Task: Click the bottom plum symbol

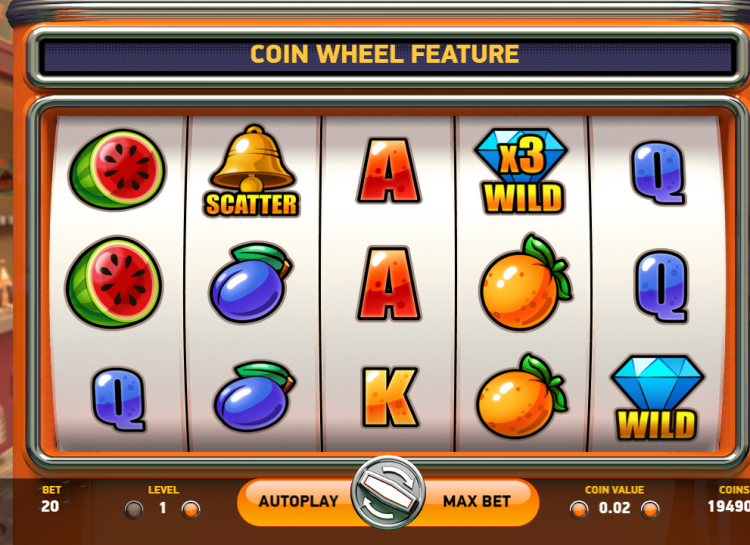Action: click(254, 396)
